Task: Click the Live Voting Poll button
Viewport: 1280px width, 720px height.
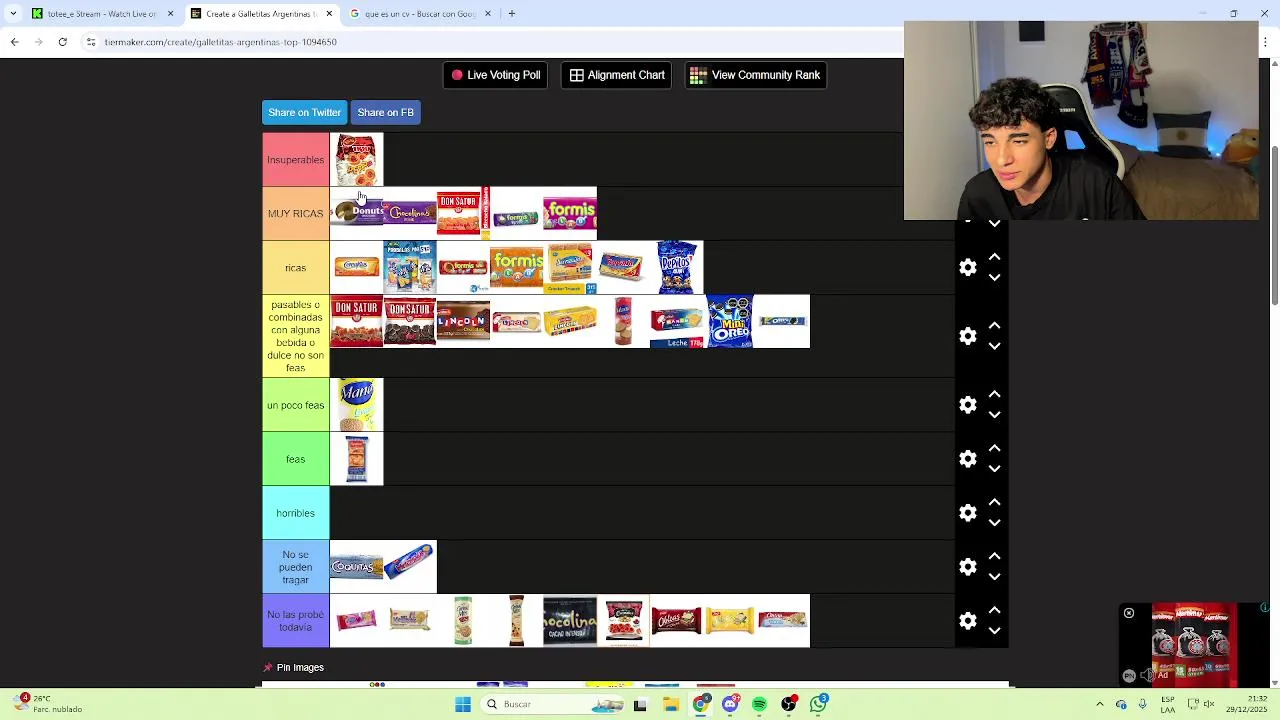Action: pyautogui.click(x=495, y=75)
